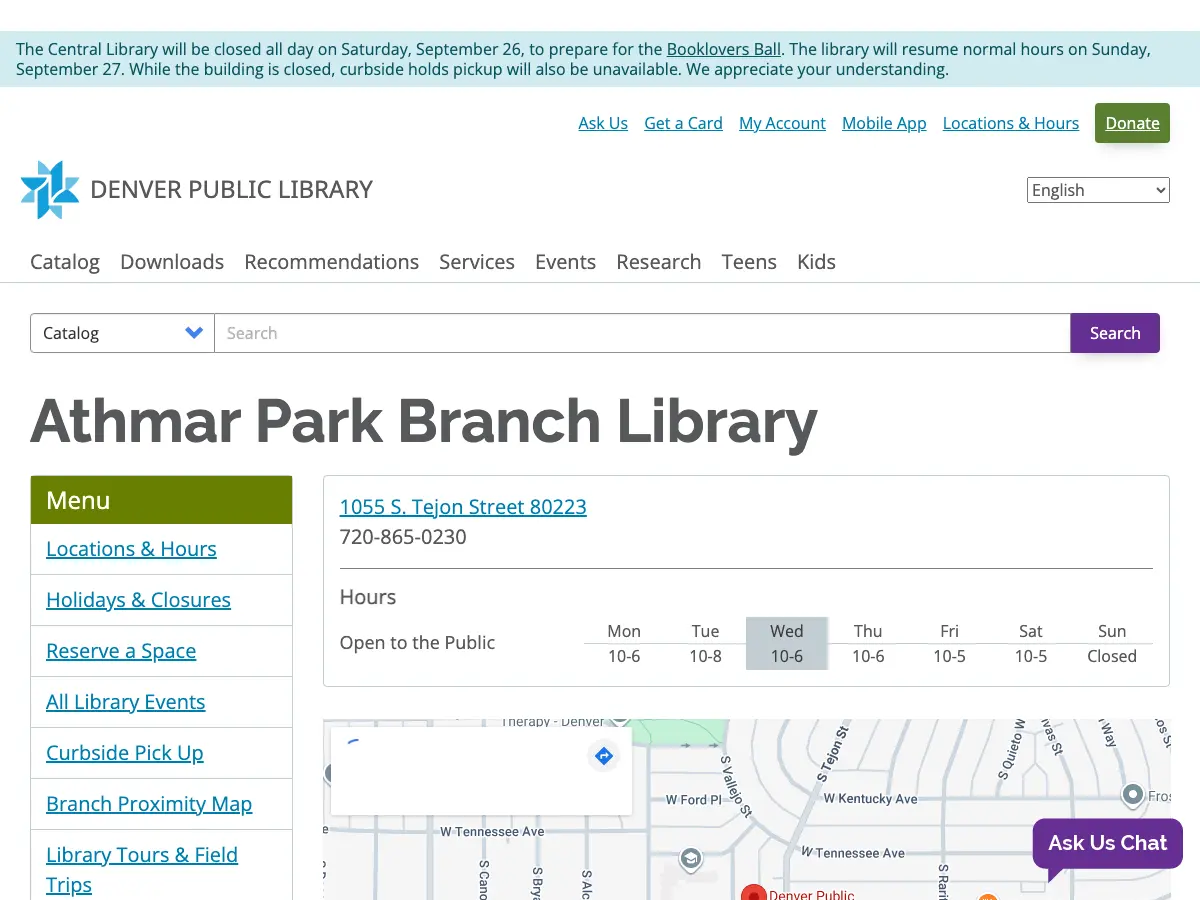Open the Recommendations navigation menu
This screenshot has width=1200, height=900.
331,262
